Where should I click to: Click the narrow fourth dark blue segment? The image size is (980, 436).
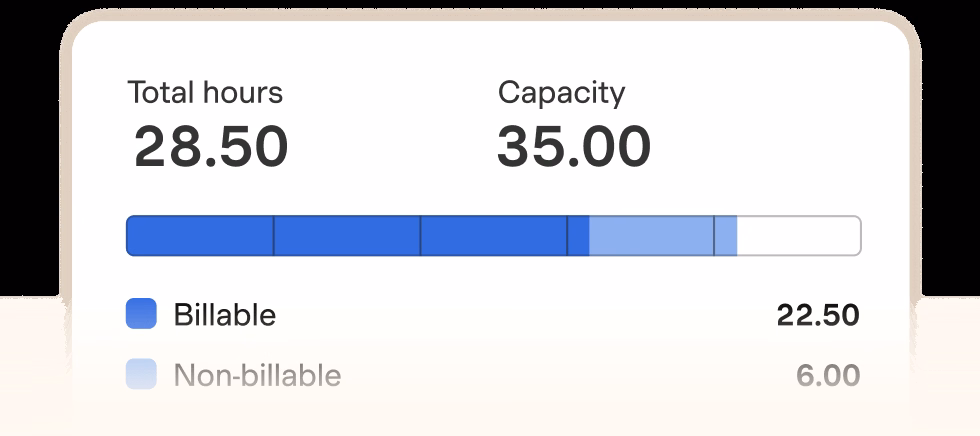pyautogui.click(x=578, y=236)
